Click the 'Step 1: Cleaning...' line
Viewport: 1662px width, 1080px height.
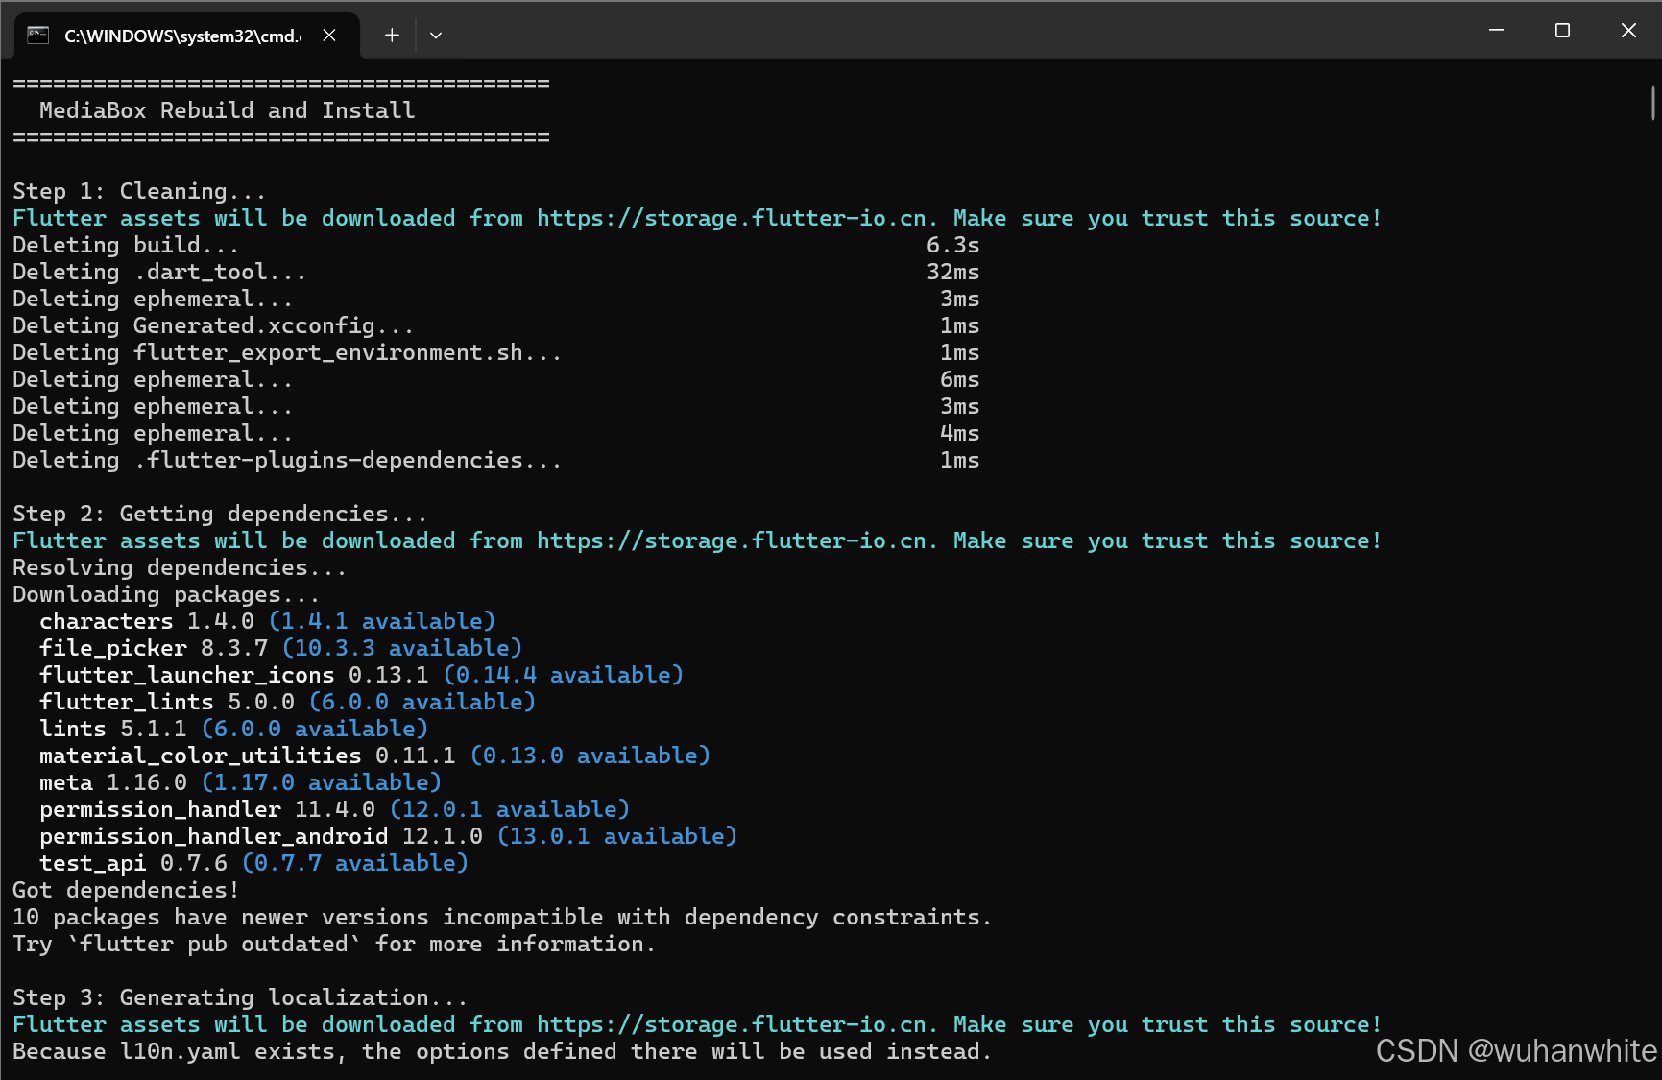pos(139,191)
